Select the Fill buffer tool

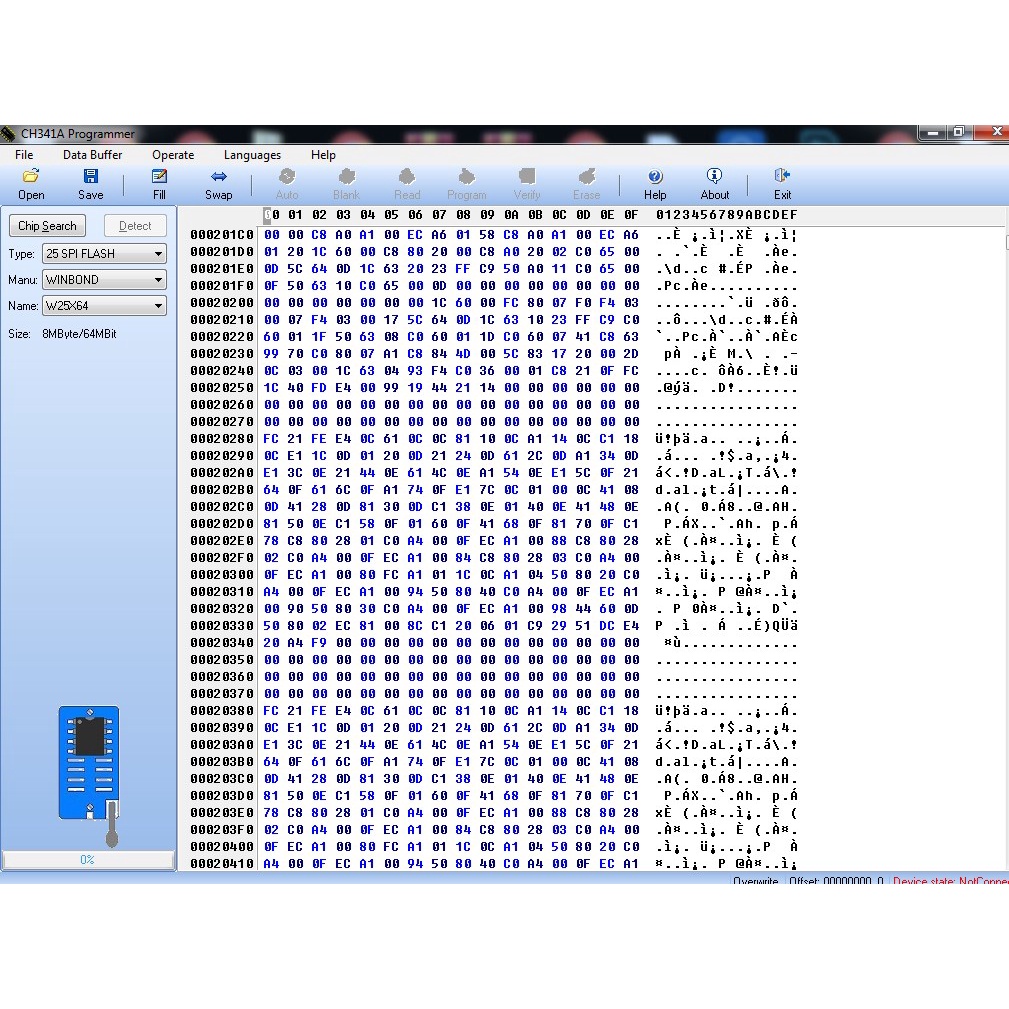(x=159, y=177)
